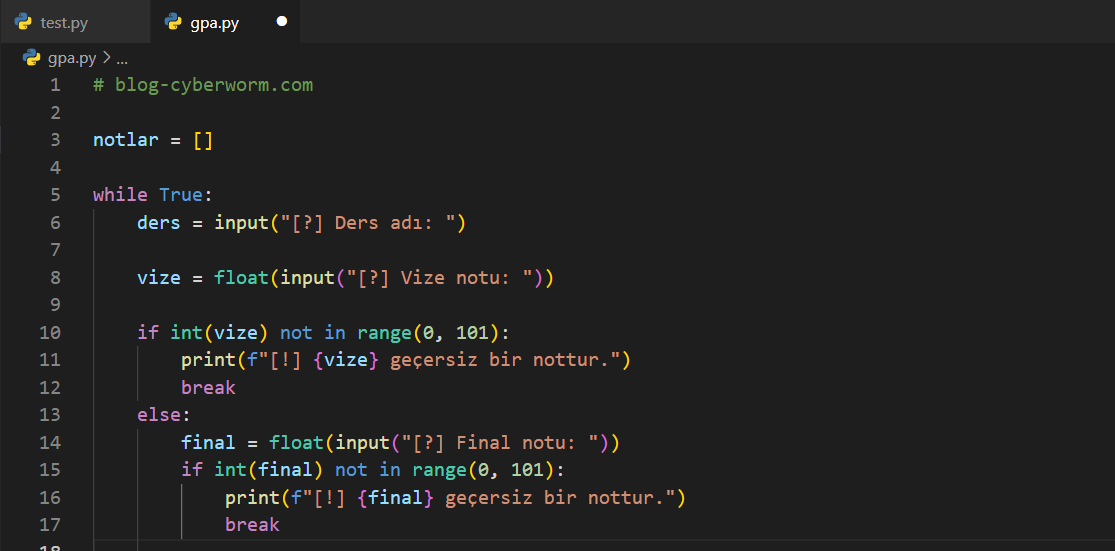This screenshot has width=1115, height=551.
Task: Click the break statement on line 12
Action: pyautogui.click(x=208, y=387)
